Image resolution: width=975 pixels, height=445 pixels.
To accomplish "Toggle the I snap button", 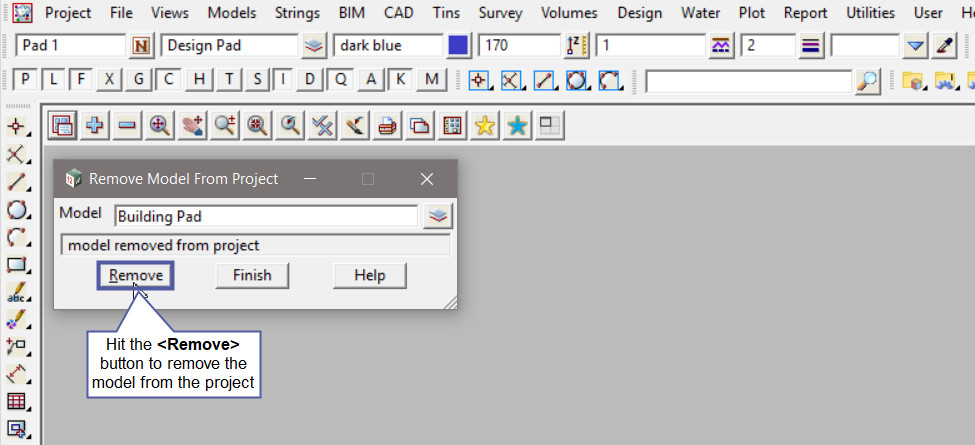I will click(x=283, y=79).
